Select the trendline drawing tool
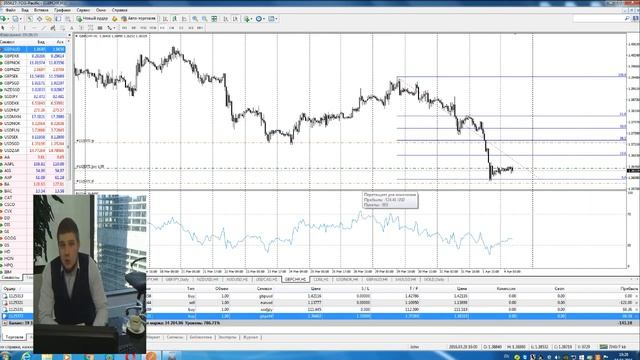The width and height of the screenshot is (640, 360). pos(43,28)
